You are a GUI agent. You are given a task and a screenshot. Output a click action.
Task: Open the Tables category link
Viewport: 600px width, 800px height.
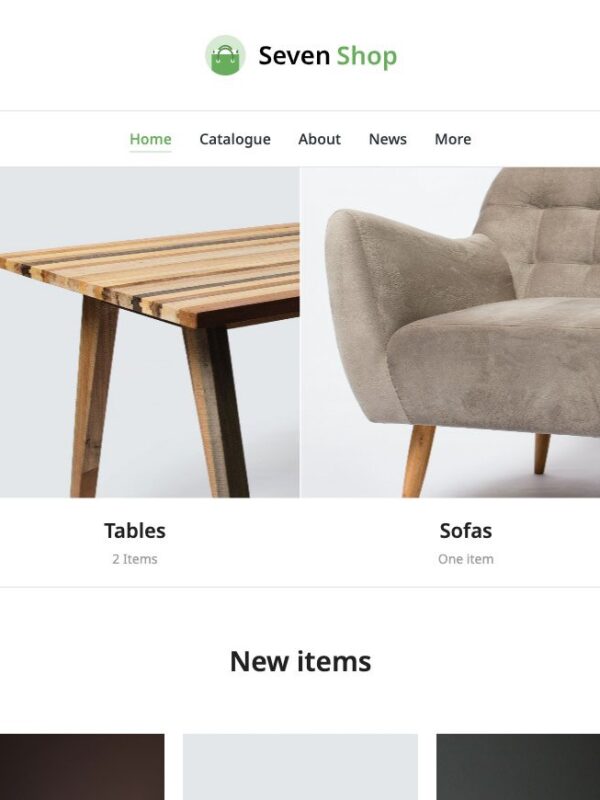(x=135, y=531)
